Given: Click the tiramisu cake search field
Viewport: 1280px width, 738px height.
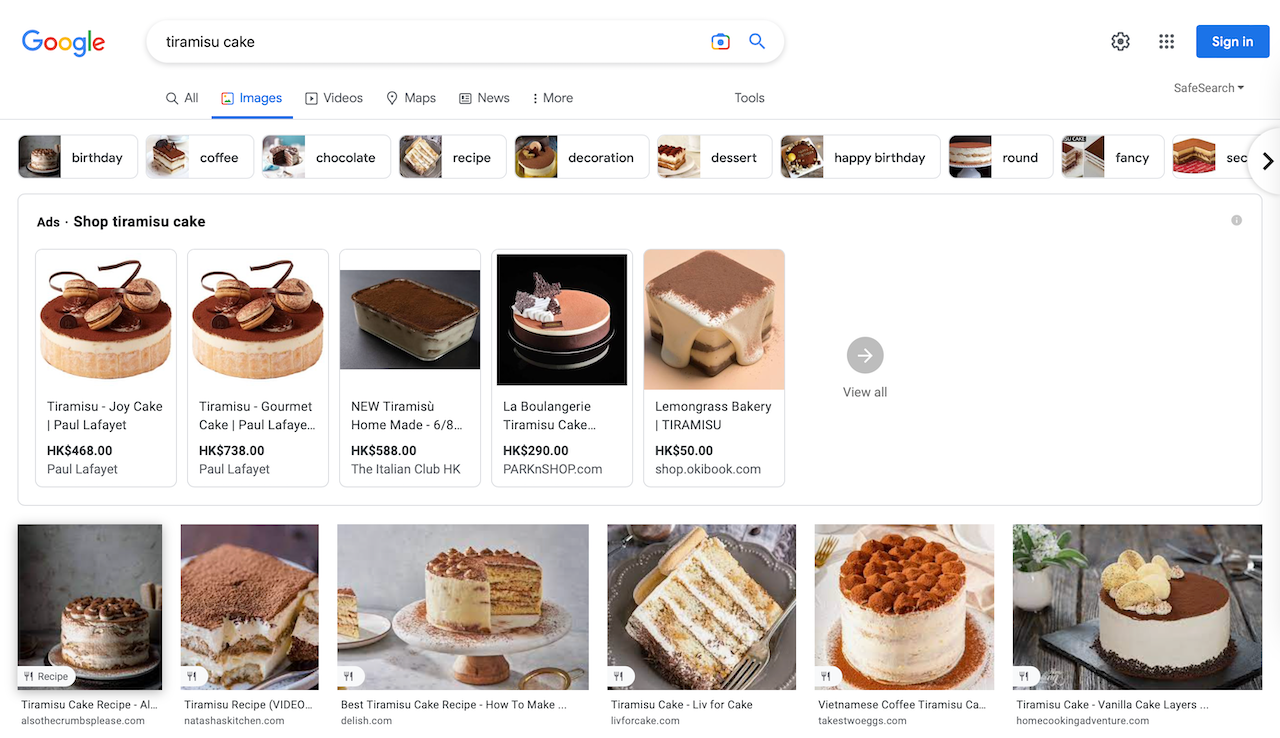Looking at the screenshot, I should tap(430, 42).
